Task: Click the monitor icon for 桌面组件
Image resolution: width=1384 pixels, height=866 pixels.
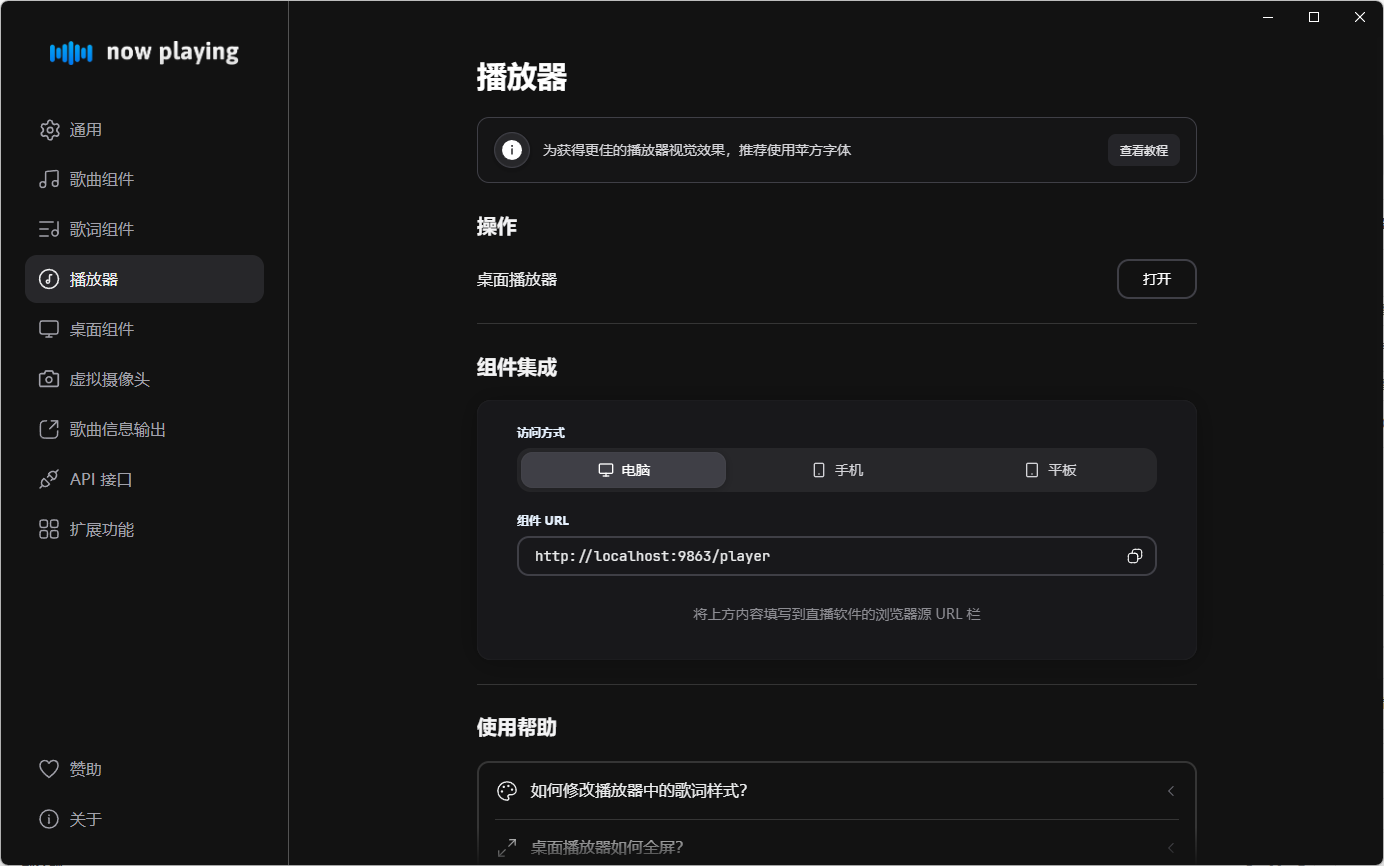Action: [49, 330]
